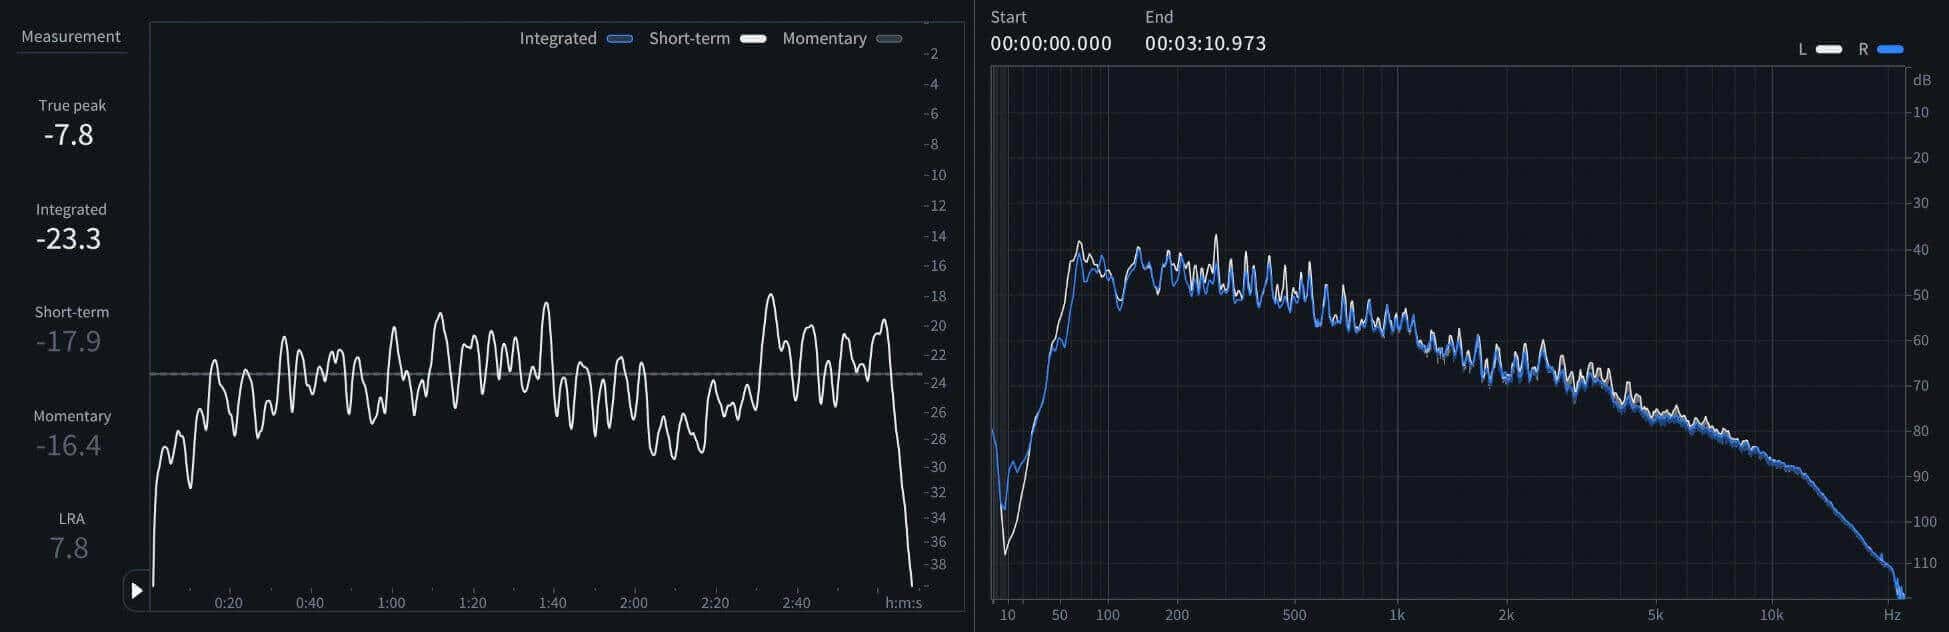Screen dimensions: 1949x632
Task: Toggle the Short-term loudness legend
Action: coord(753,39)
